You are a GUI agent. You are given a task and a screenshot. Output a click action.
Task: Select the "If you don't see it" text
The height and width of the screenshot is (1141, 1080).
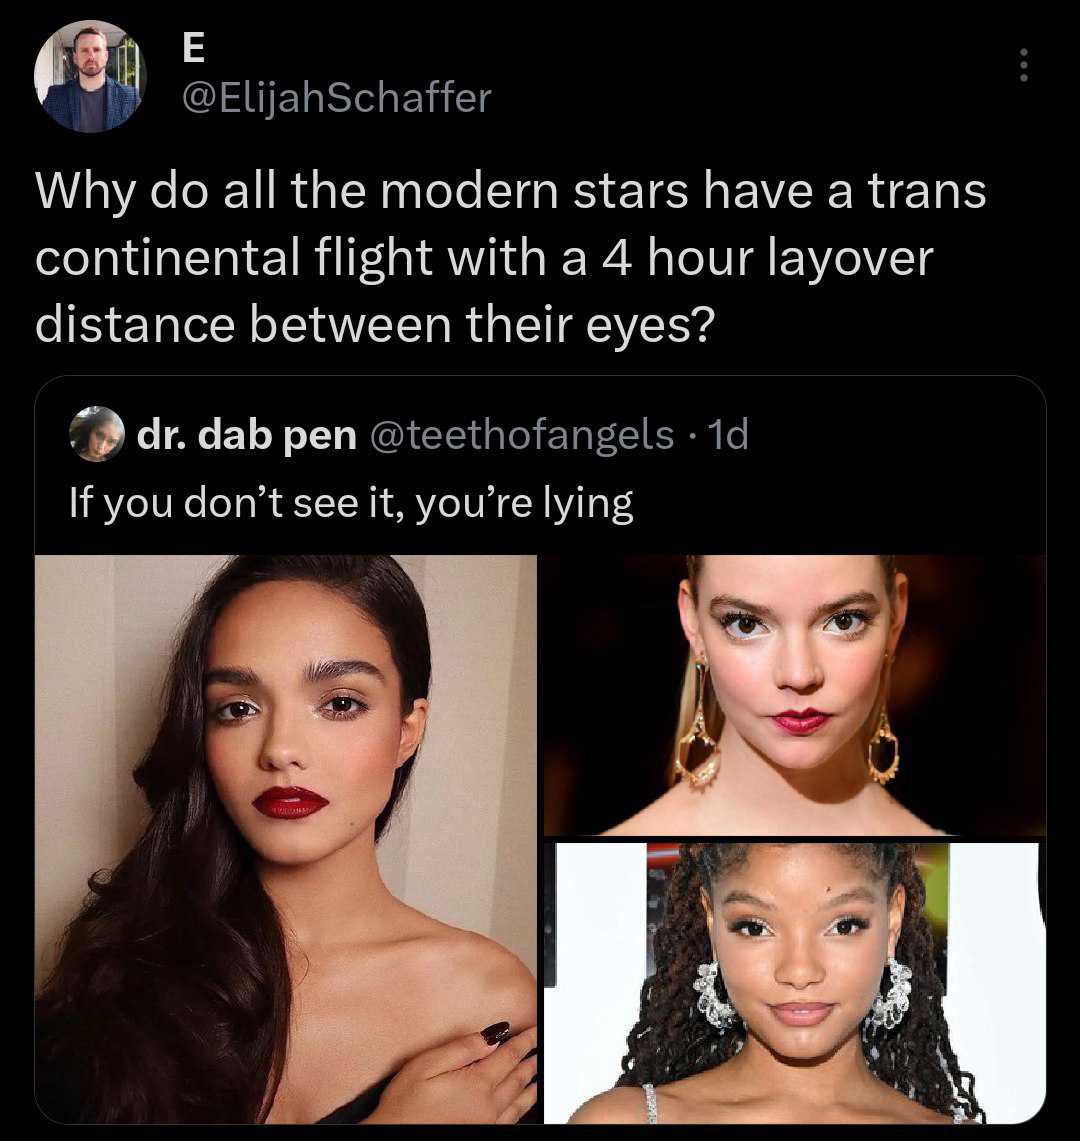coord(351,502)
